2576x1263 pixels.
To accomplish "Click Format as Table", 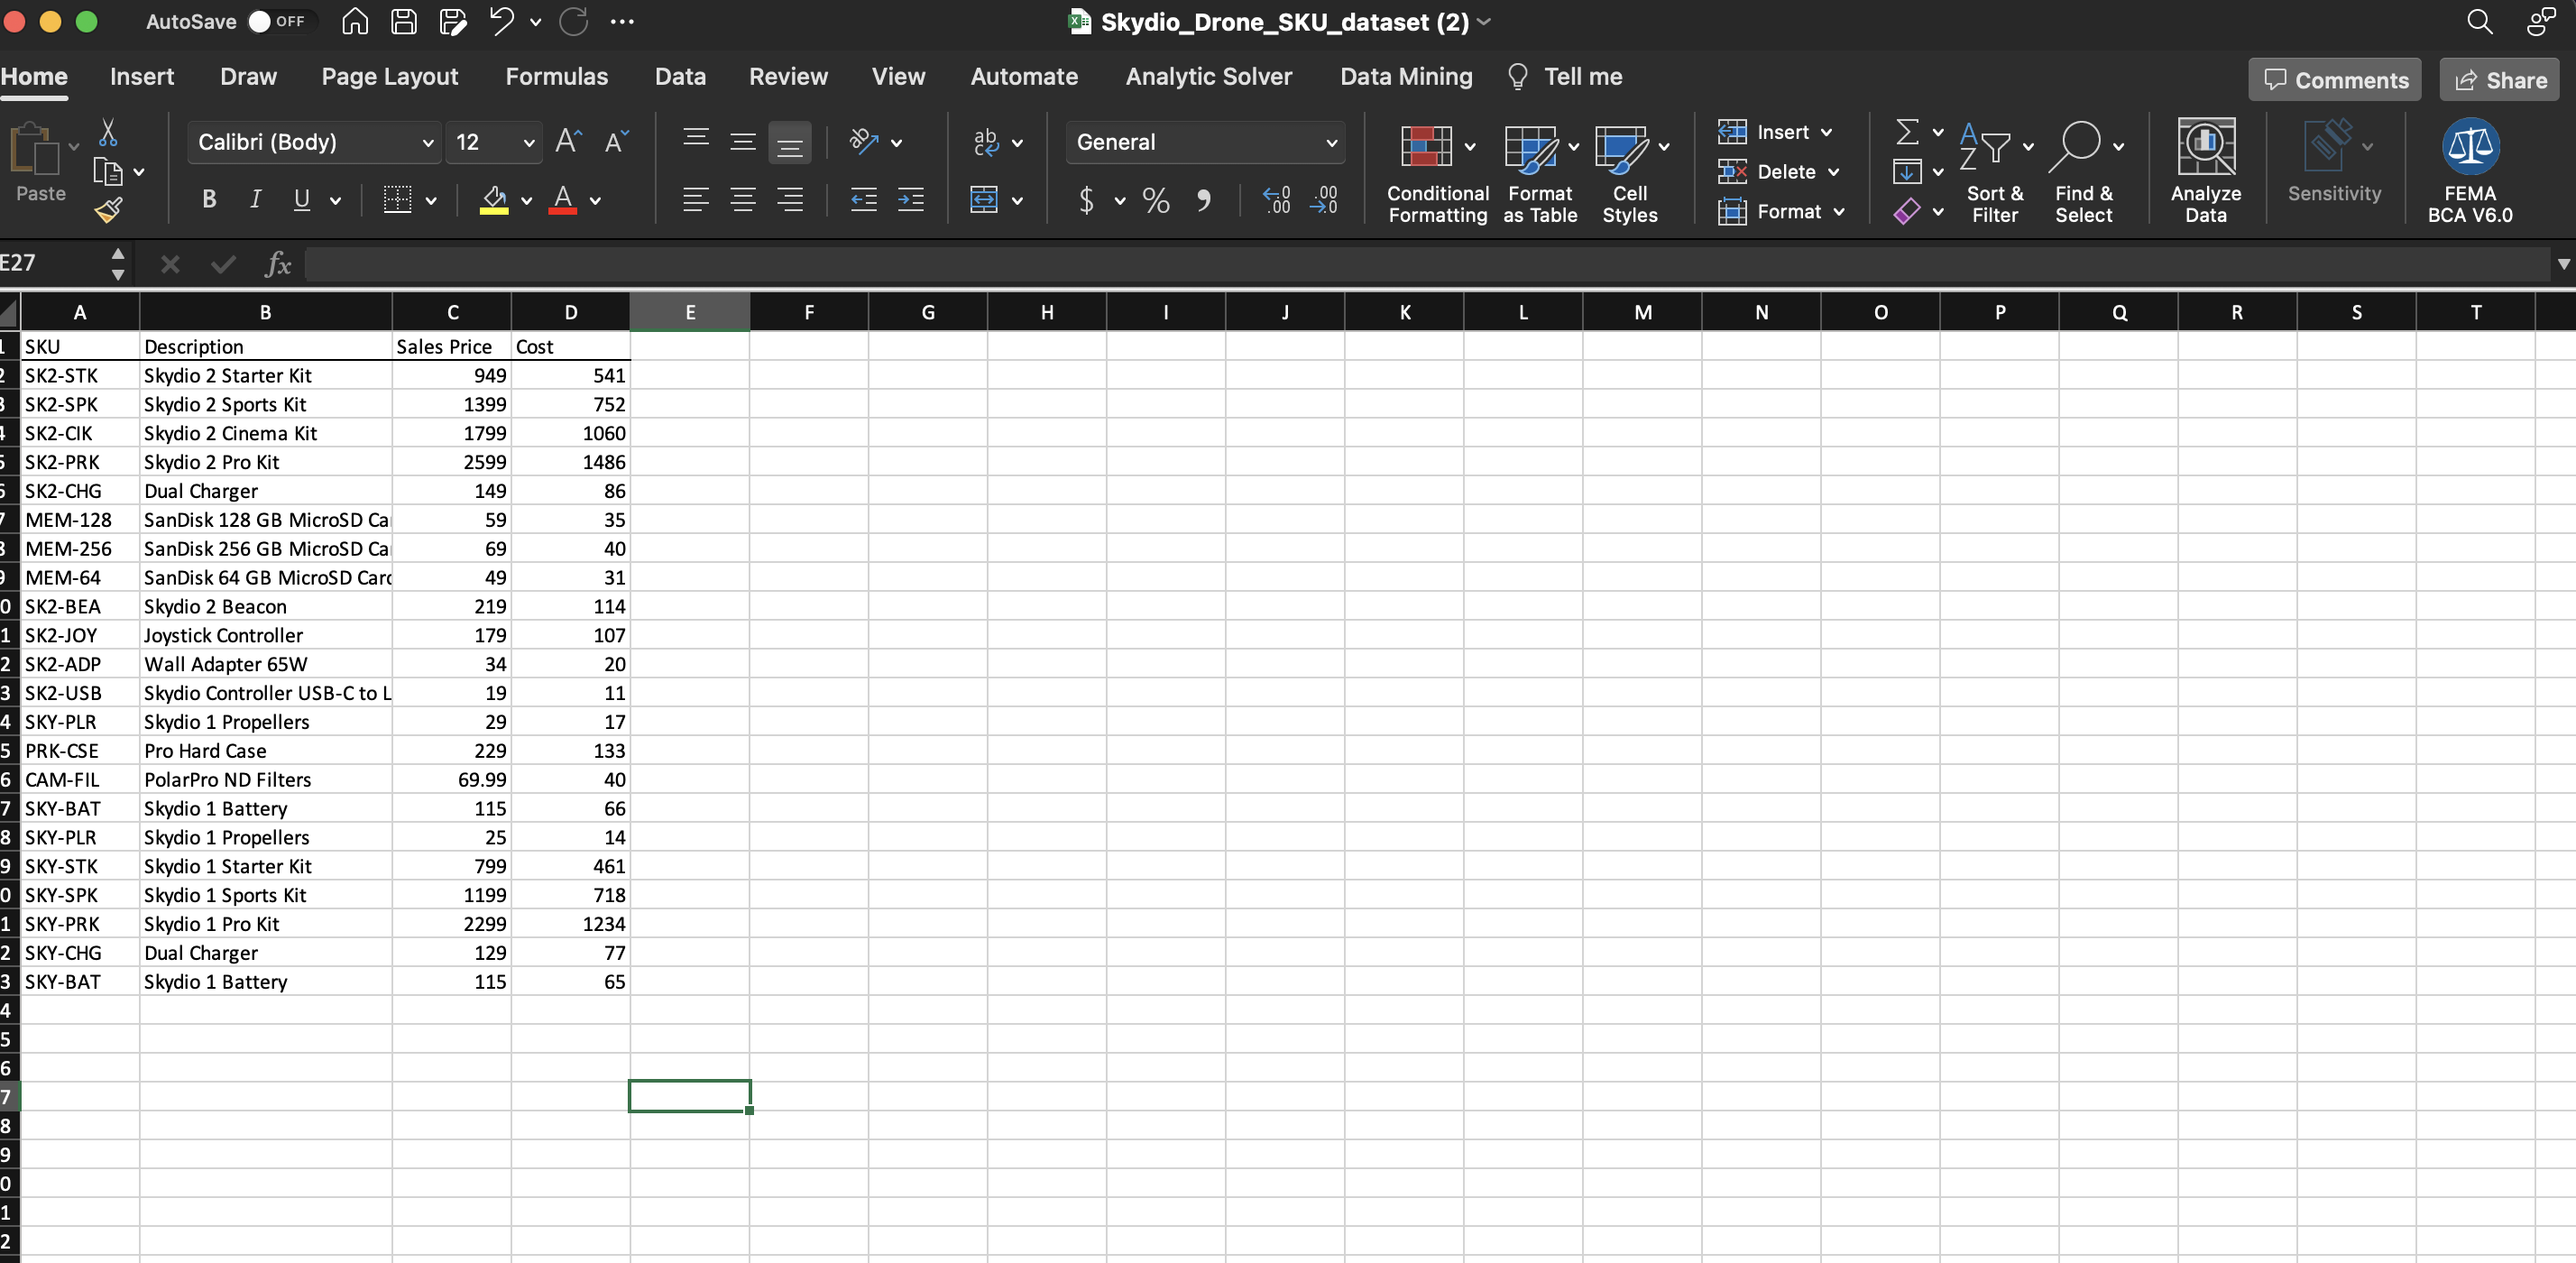I will [x=1540, y=172].
